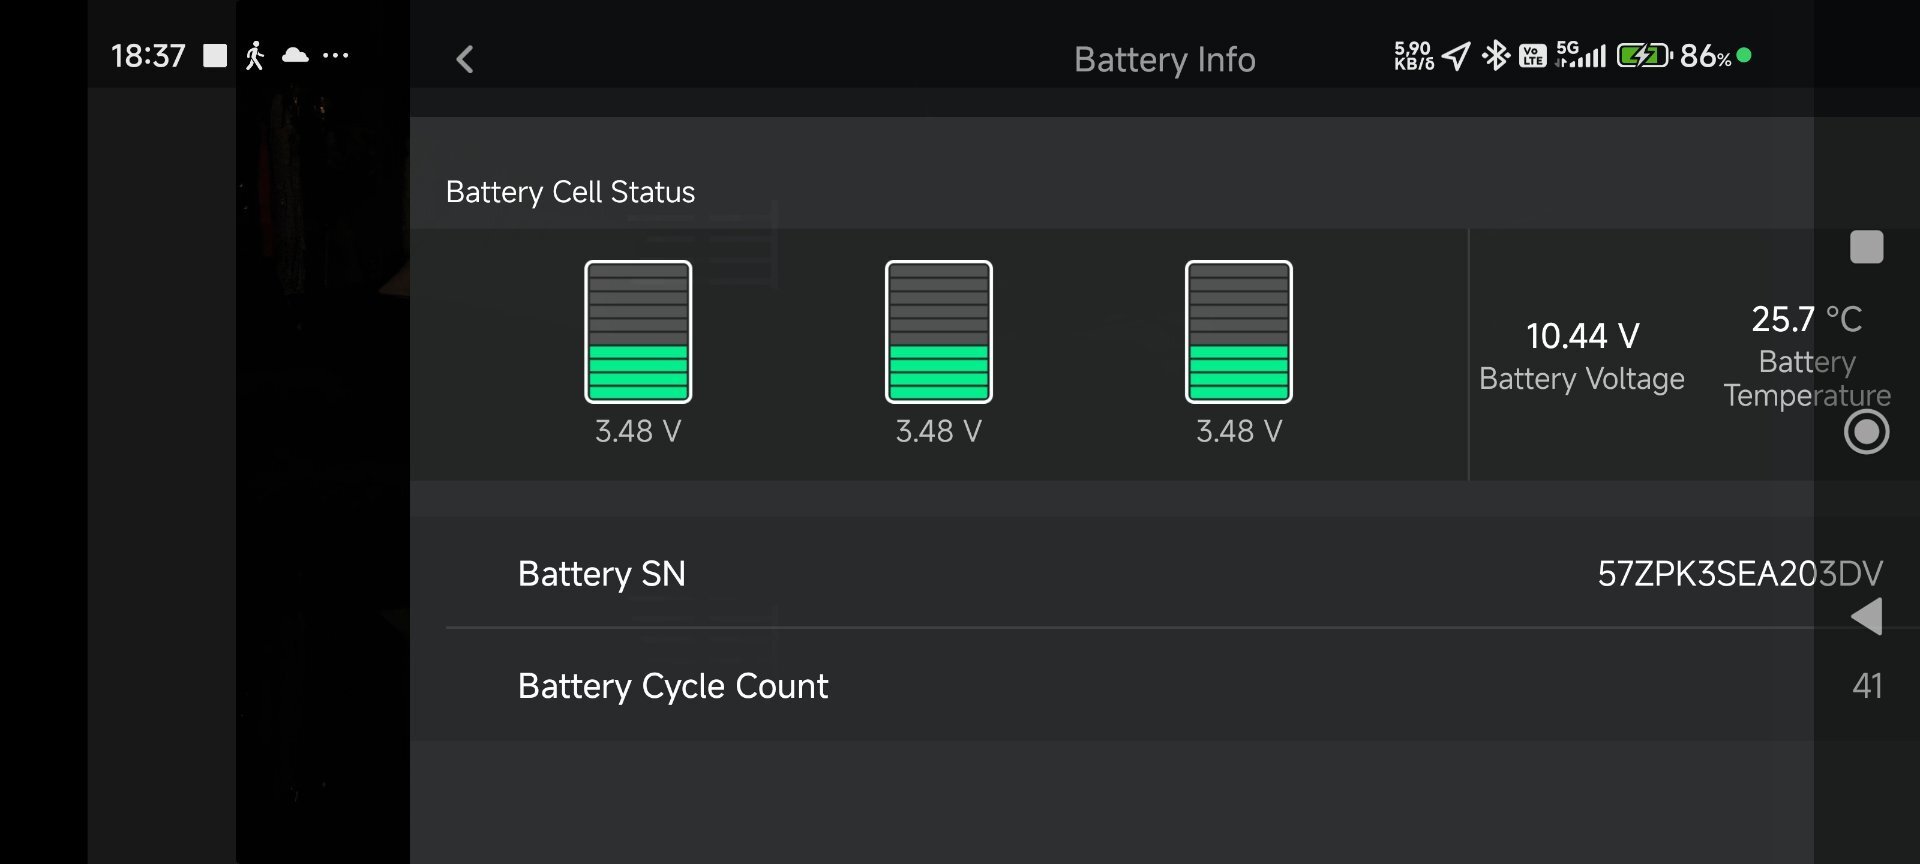The height and width of the screenshot is (864, 1920).
Task: Tap the serial number 57ZPK3SEA203DV
Action: 1740,573
